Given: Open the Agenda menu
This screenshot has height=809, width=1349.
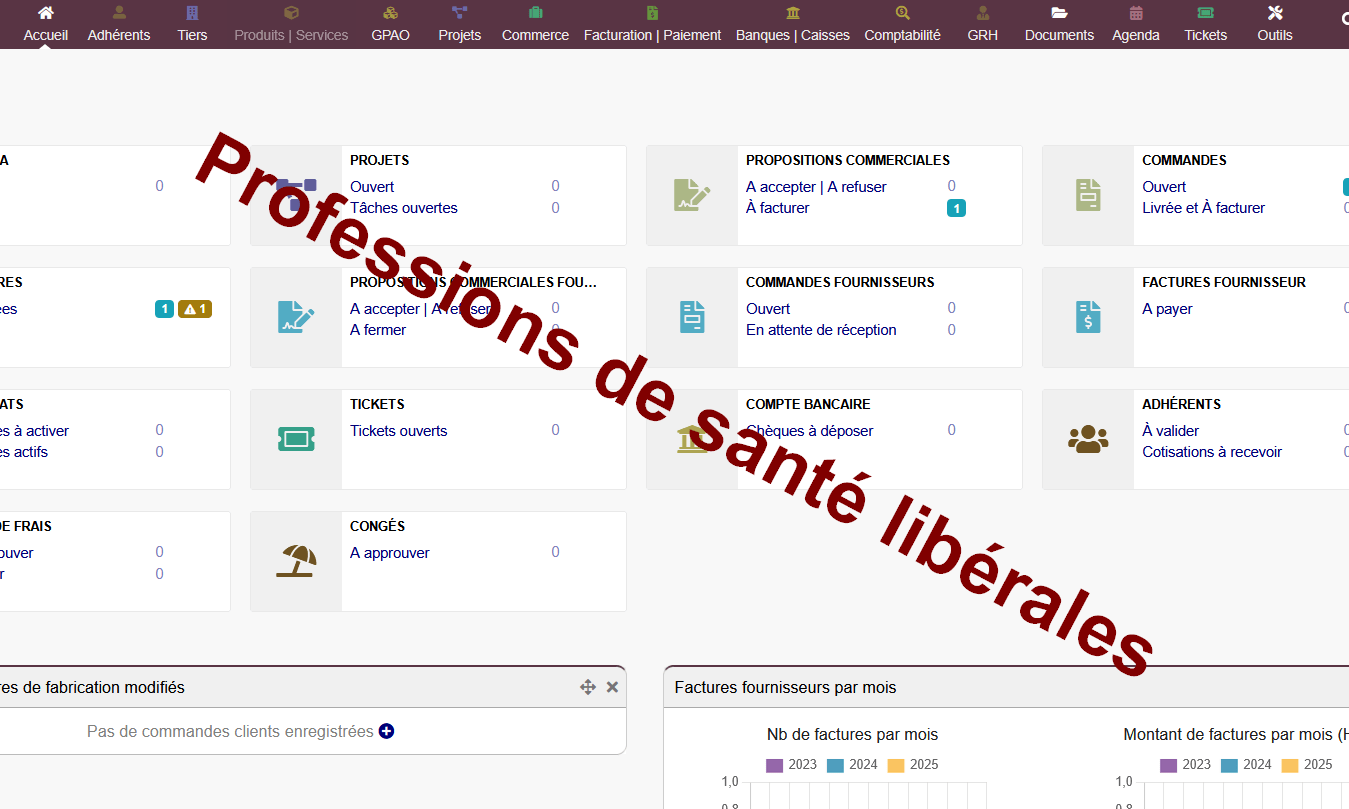Looking at the screenshot, I should click(1136, 25).
